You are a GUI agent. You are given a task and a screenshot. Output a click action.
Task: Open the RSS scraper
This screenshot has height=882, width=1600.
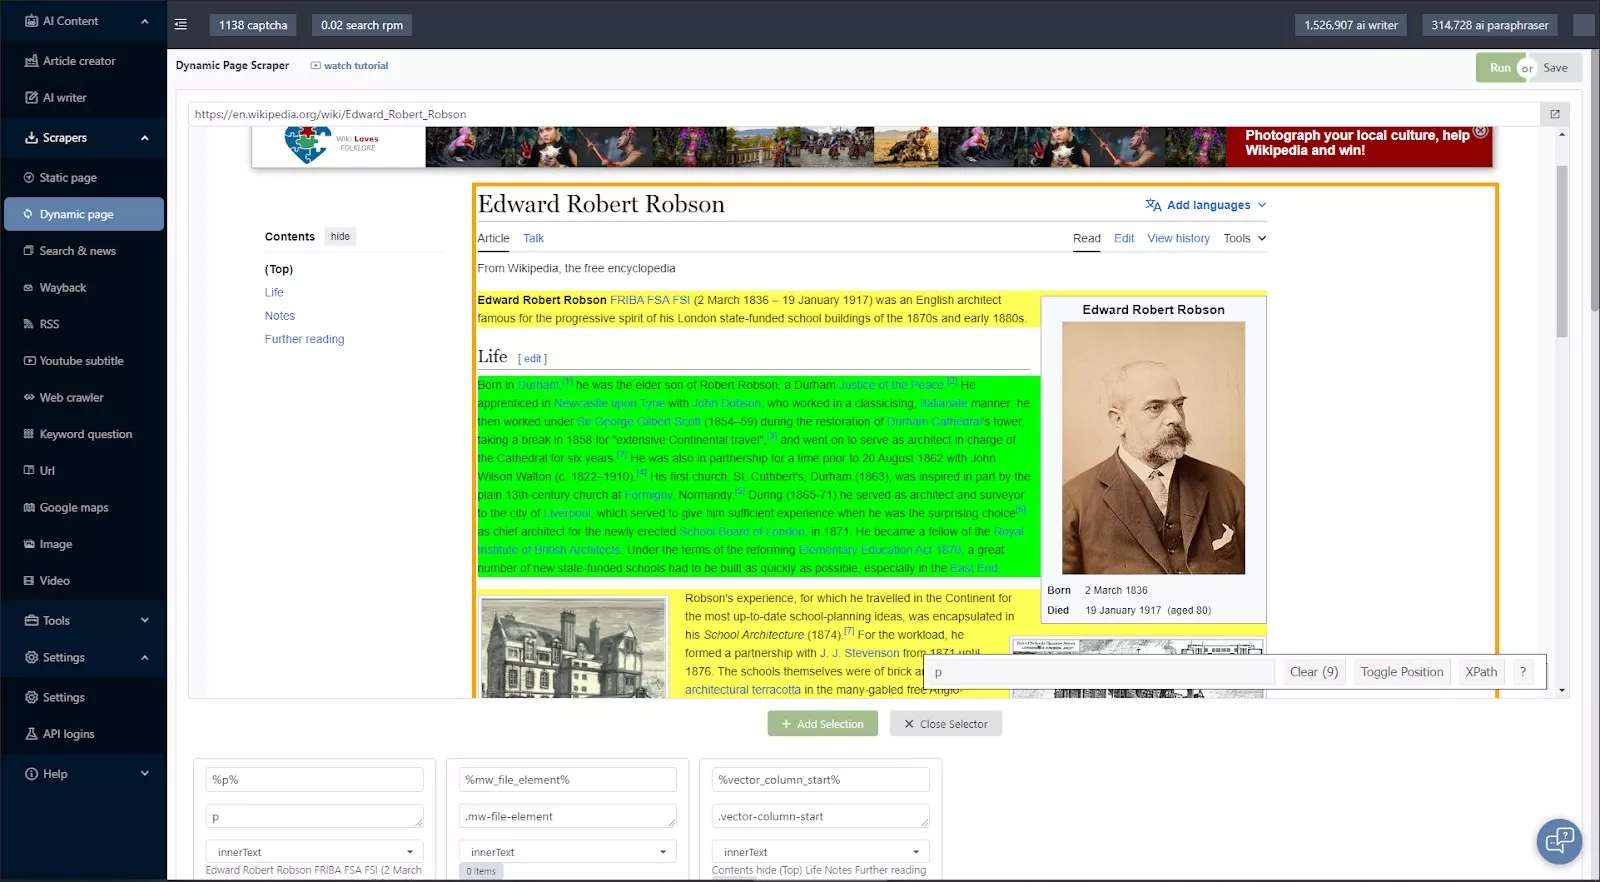pos(49,324)
